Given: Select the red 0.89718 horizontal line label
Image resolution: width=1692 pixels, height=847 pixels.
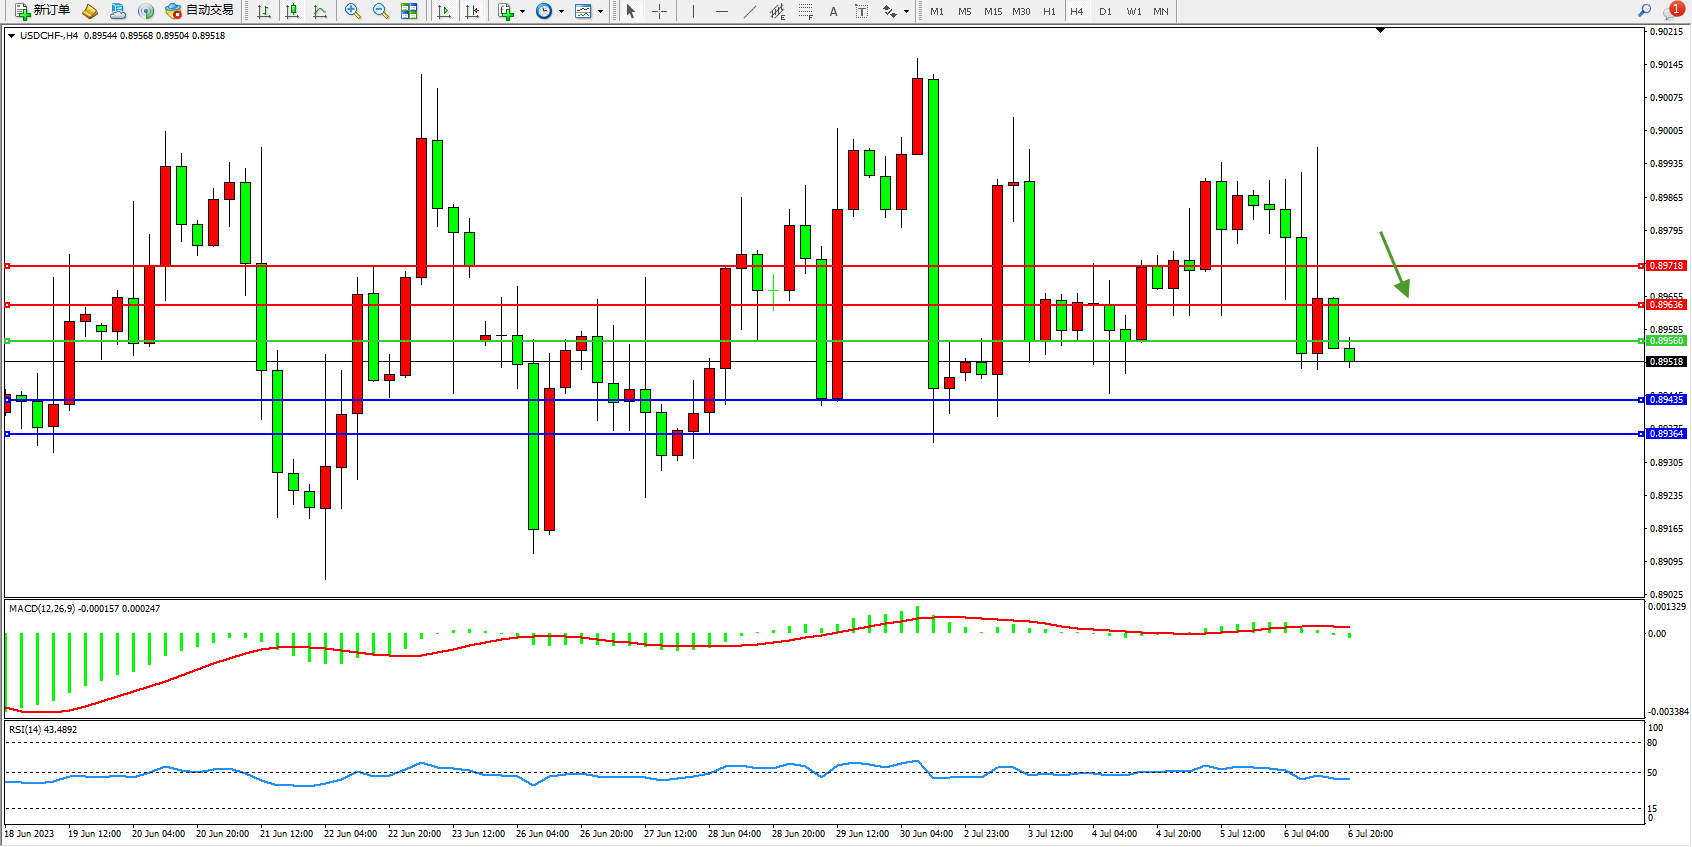Looking at the screenshot, I should click(1666, 266).
